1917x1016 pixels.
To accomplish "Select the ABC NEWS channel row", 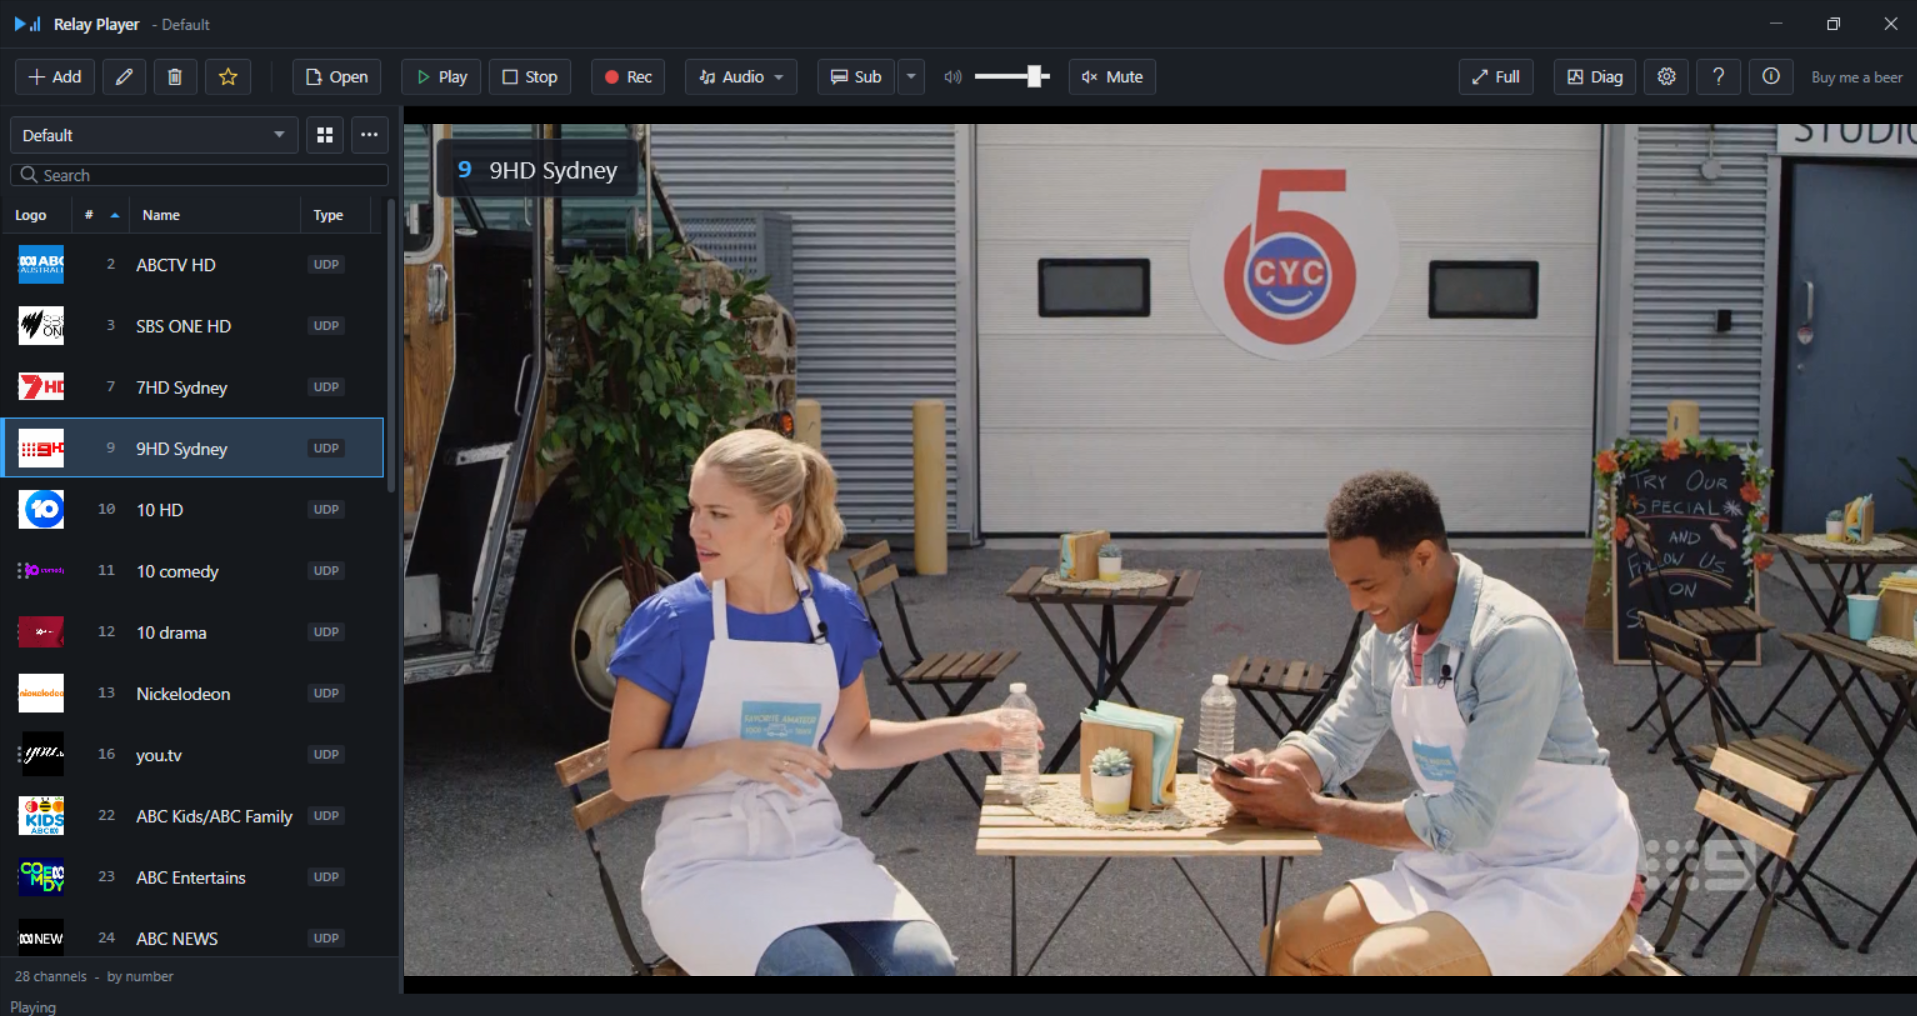I will 192,937.
